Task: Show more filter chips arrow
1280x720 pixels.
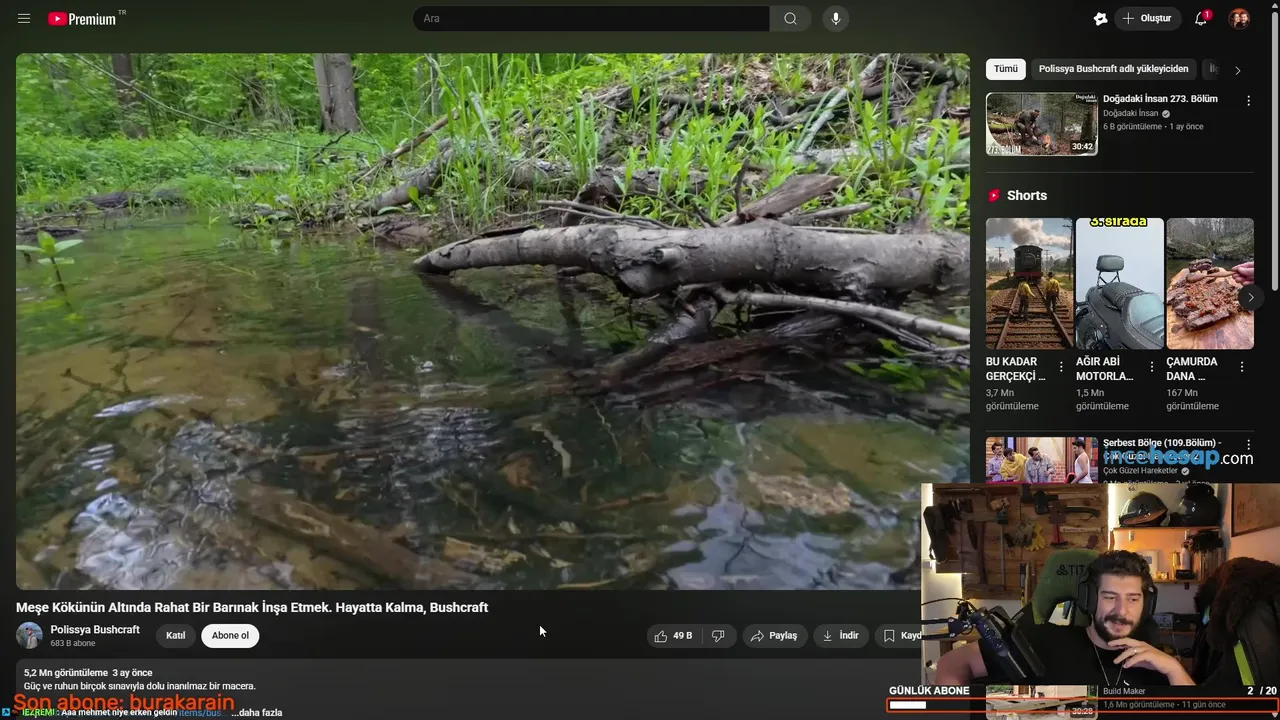Action: [1238, 70]
